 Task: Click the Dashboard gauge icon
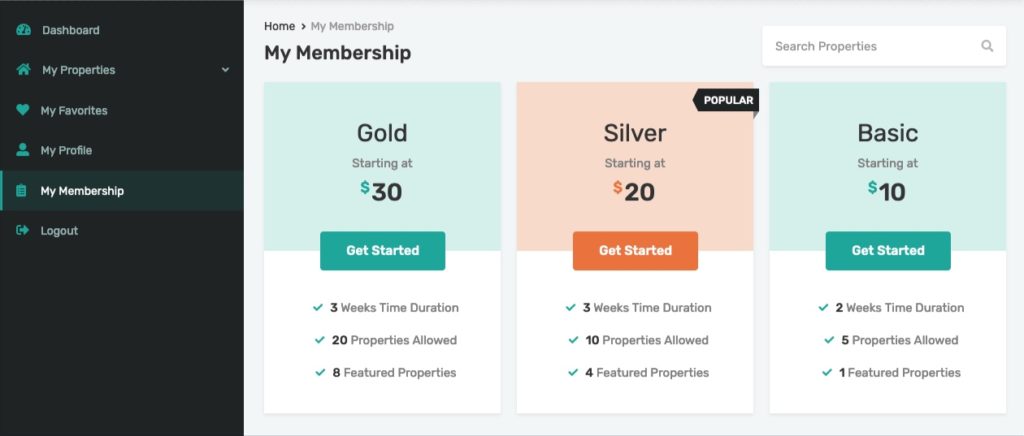coord(24,30)
